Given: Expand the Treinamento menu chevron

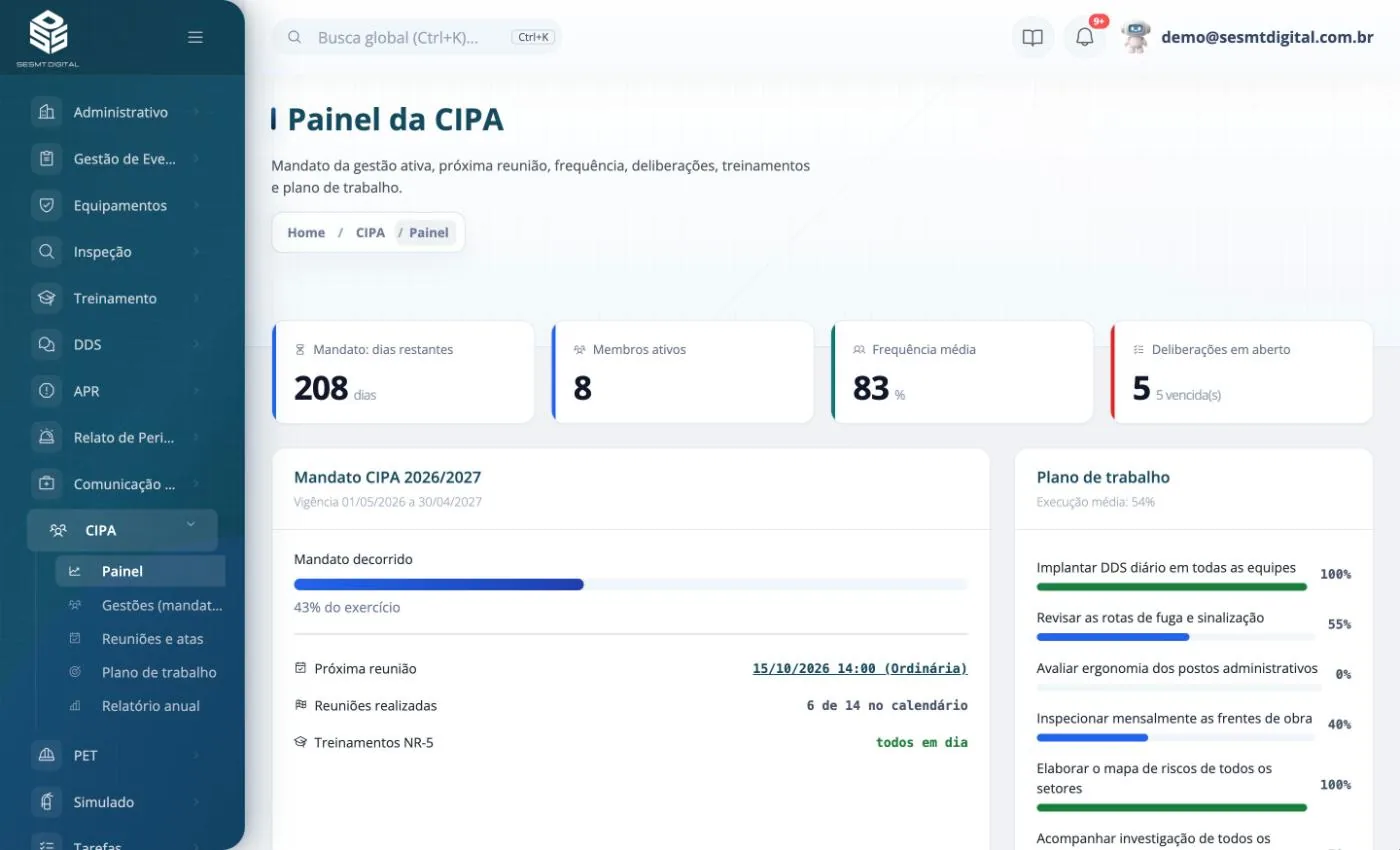Looking at the screenshot, I should coord(196,298).
